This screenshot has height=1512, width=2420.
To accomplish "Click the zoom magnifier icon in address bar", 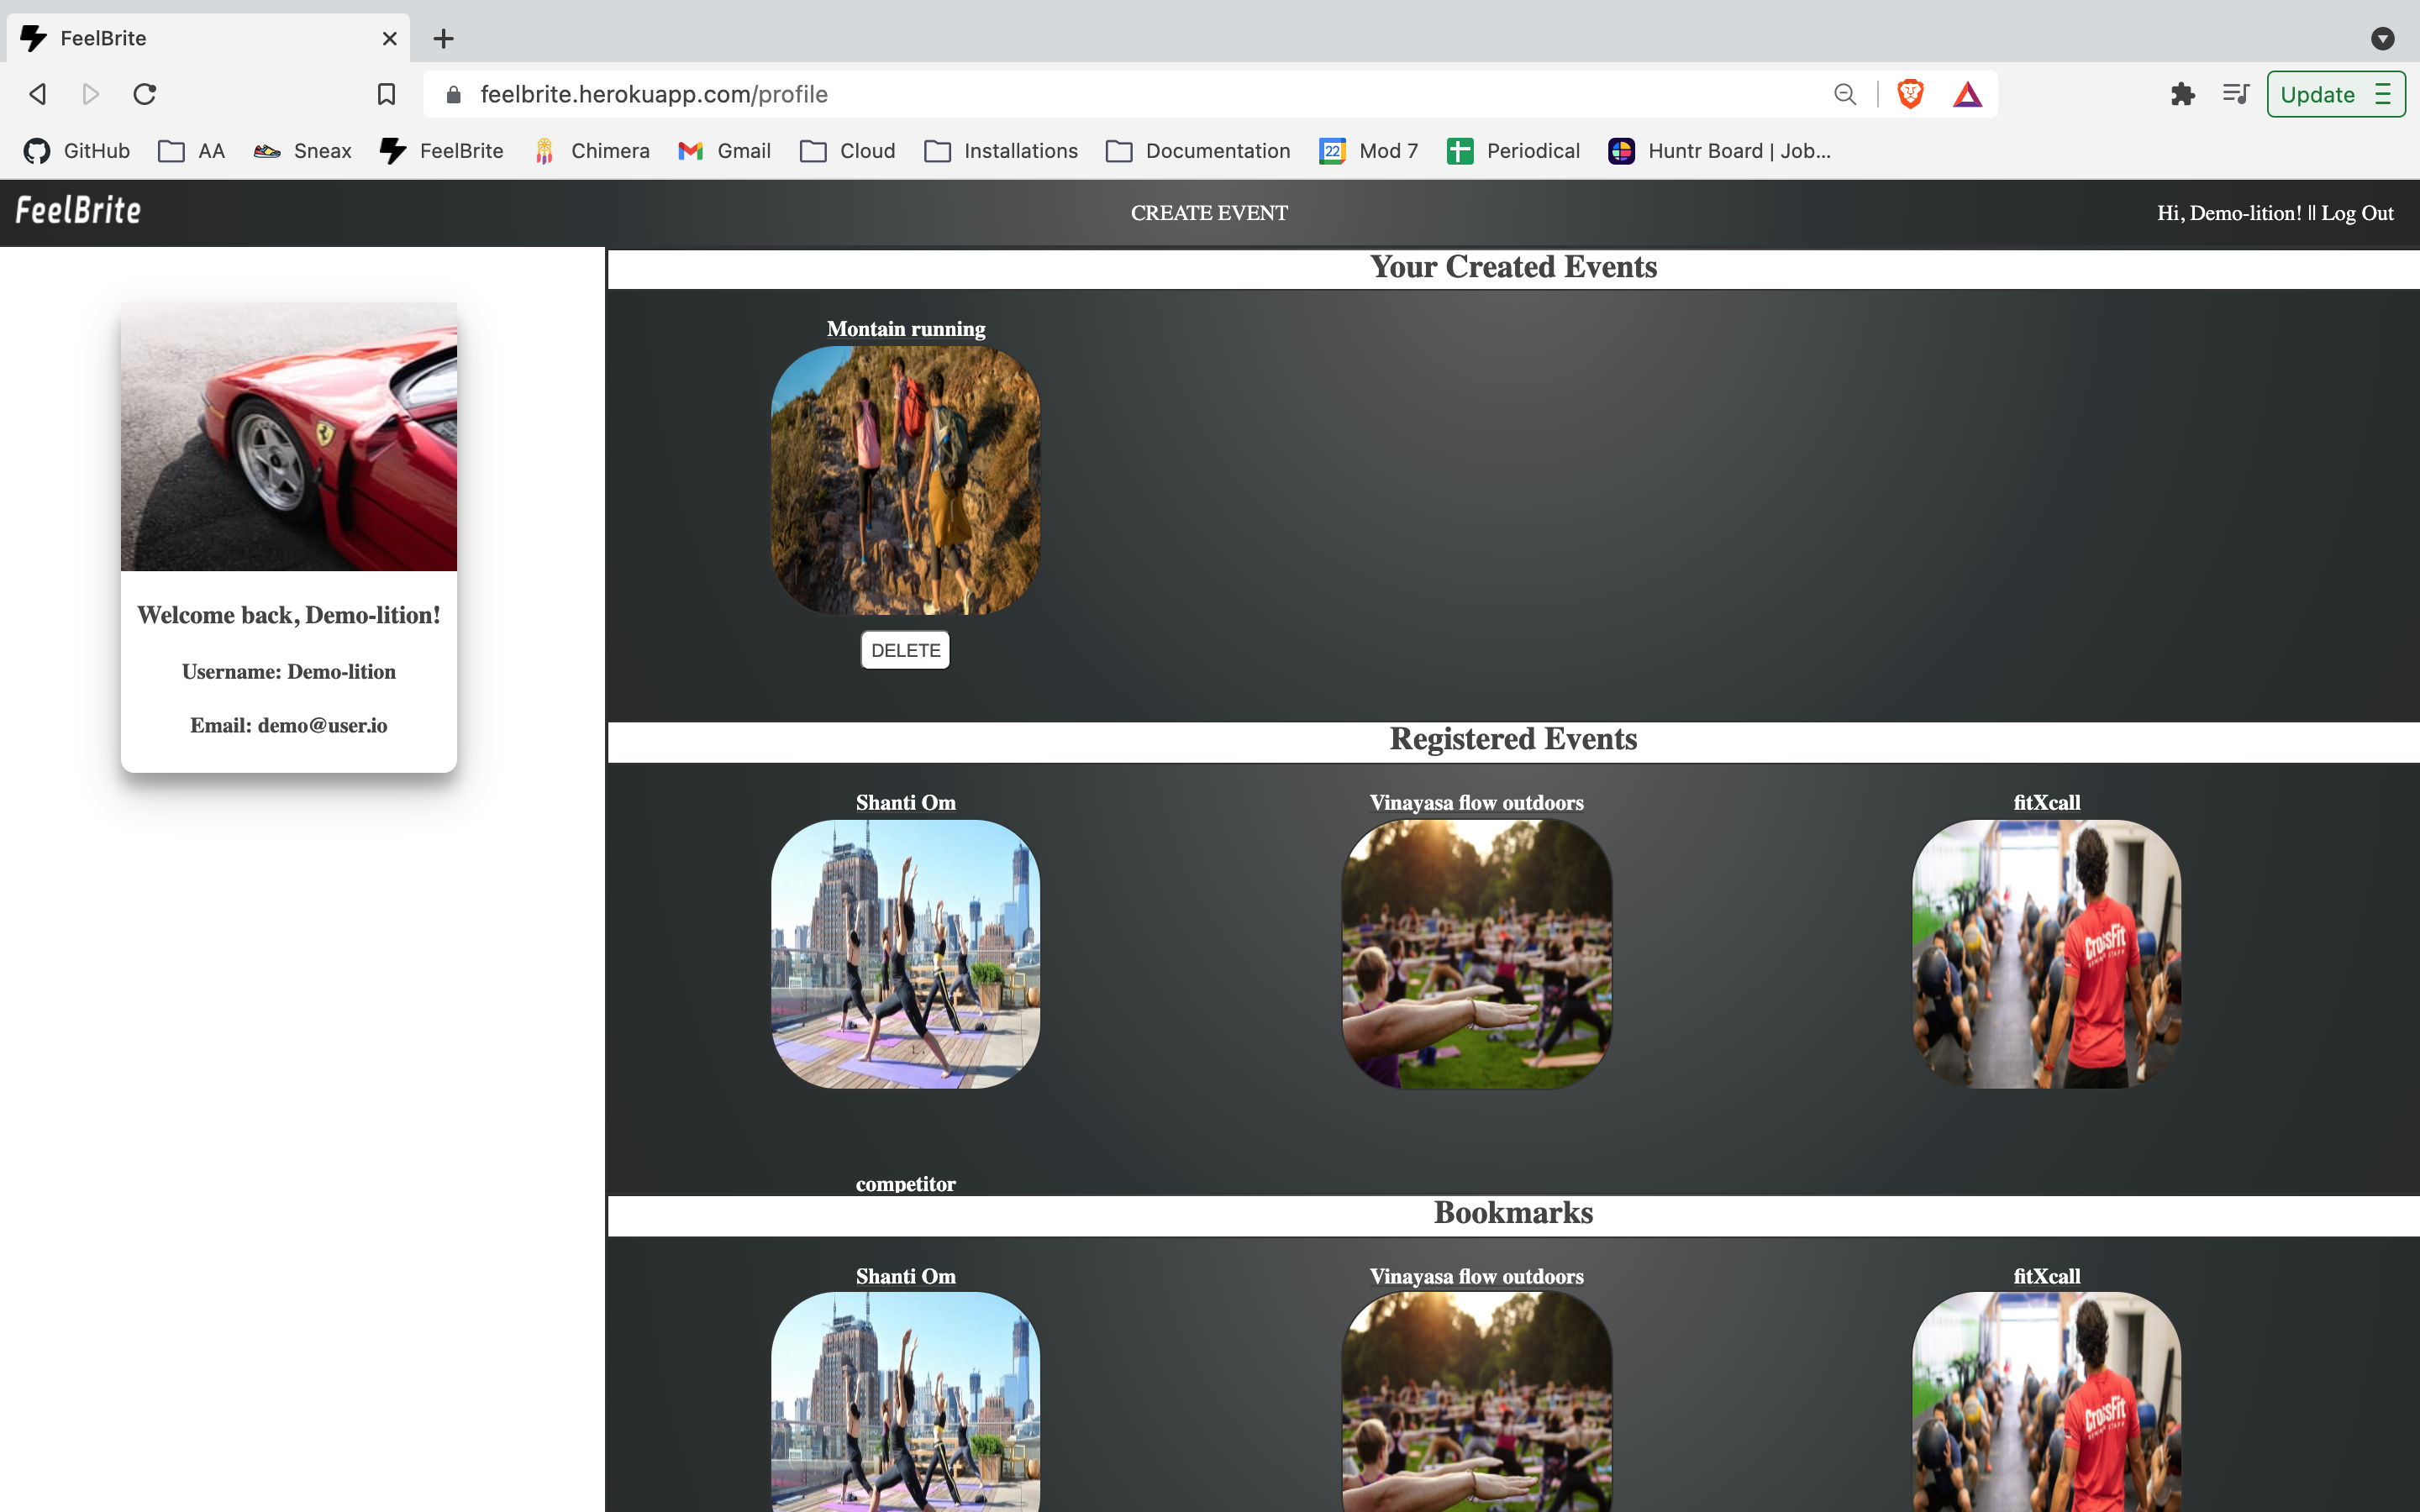I will [x=1845, y=94].
